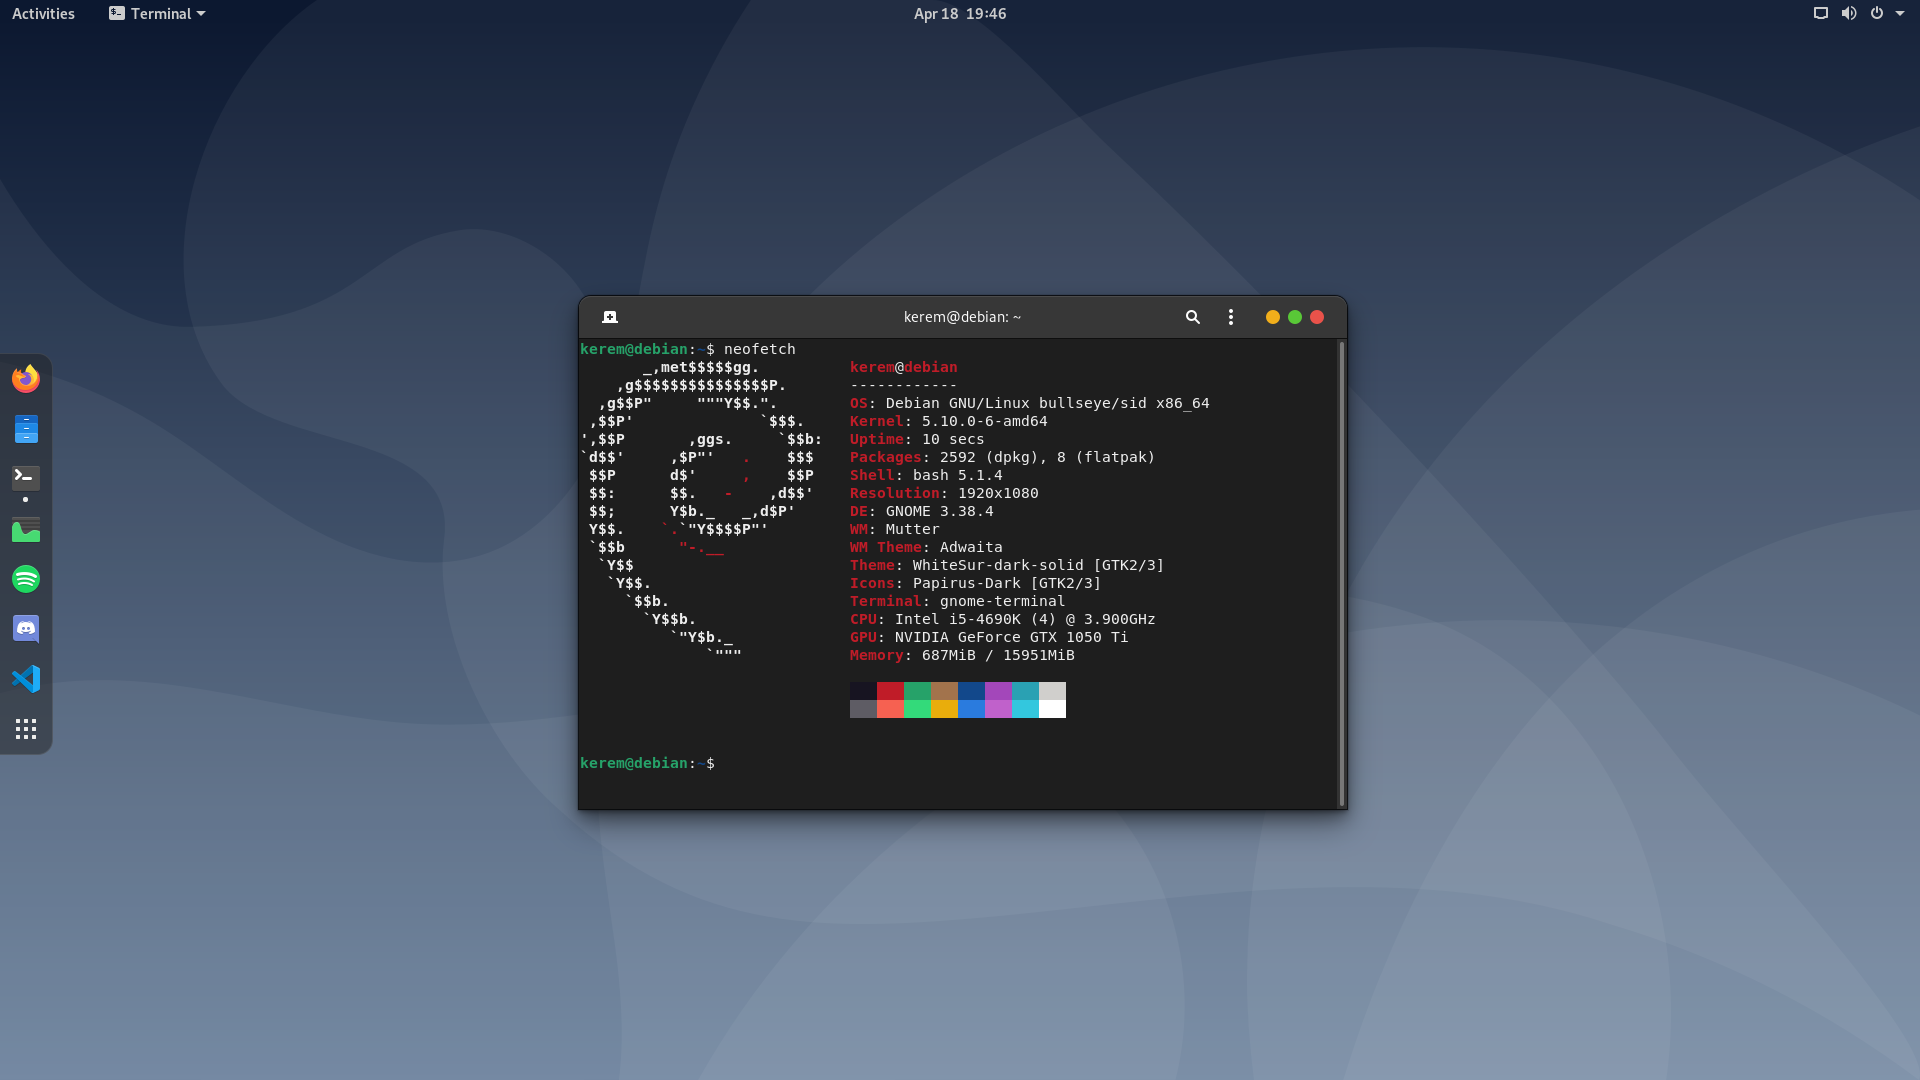
Task: Click the volume icon in top bar
Action: [x=1848, y=13]
